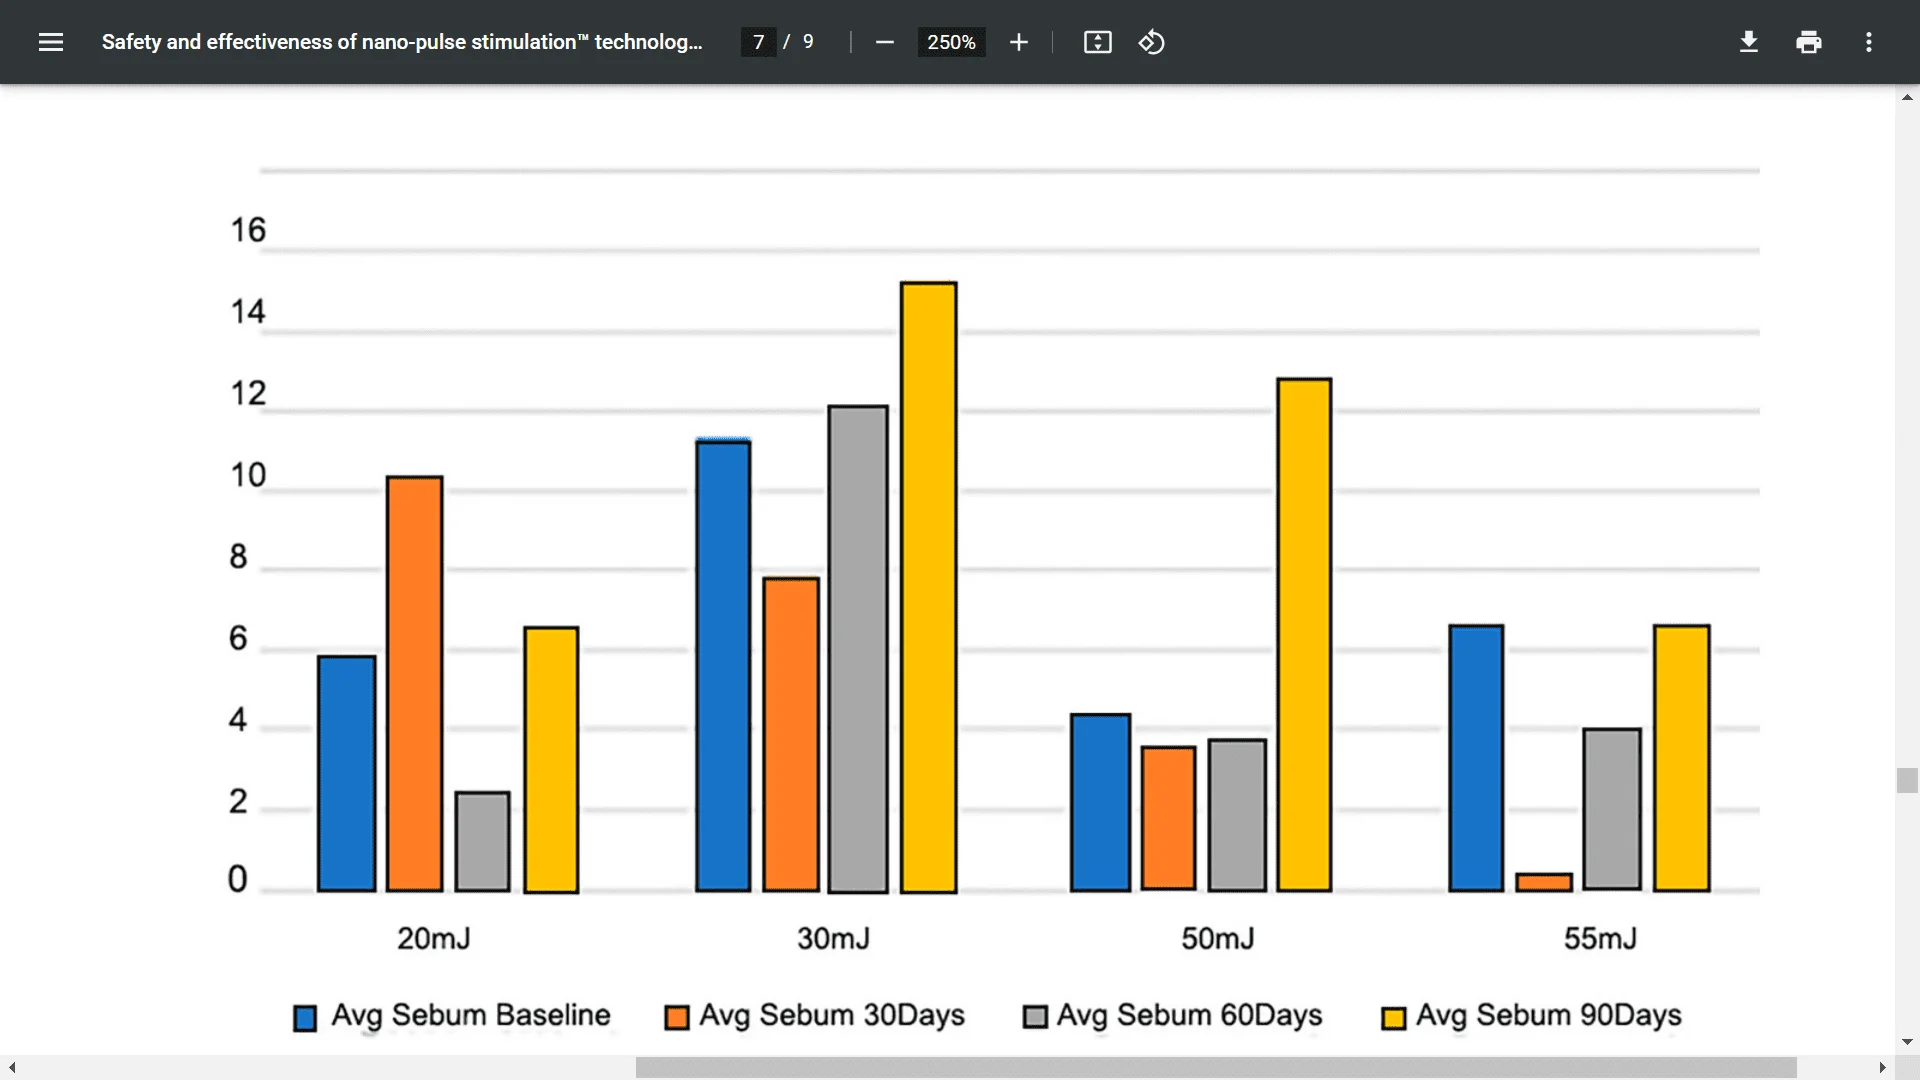The image size is (1920, 1080).
Task: Click the zoom out minus button
Action: coord(884,42)
